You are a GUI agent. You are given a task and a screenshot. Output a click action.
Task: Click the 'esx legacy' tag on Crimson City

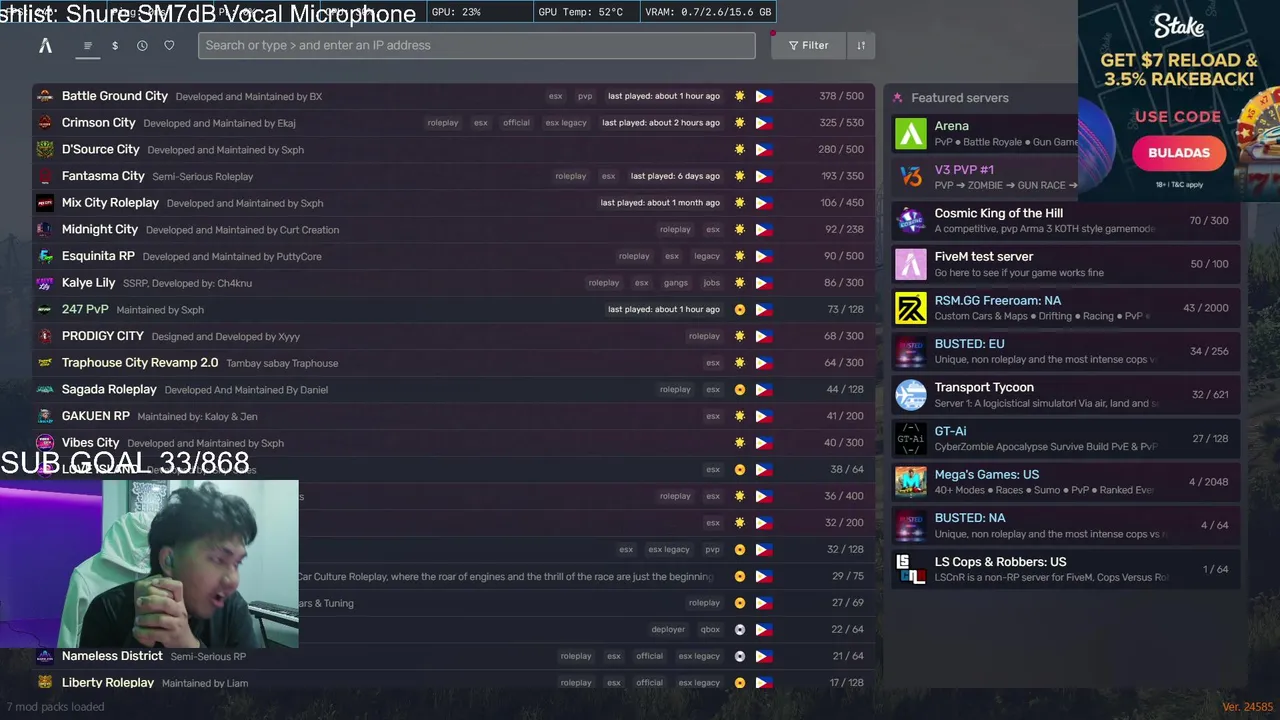click(566, 123)
